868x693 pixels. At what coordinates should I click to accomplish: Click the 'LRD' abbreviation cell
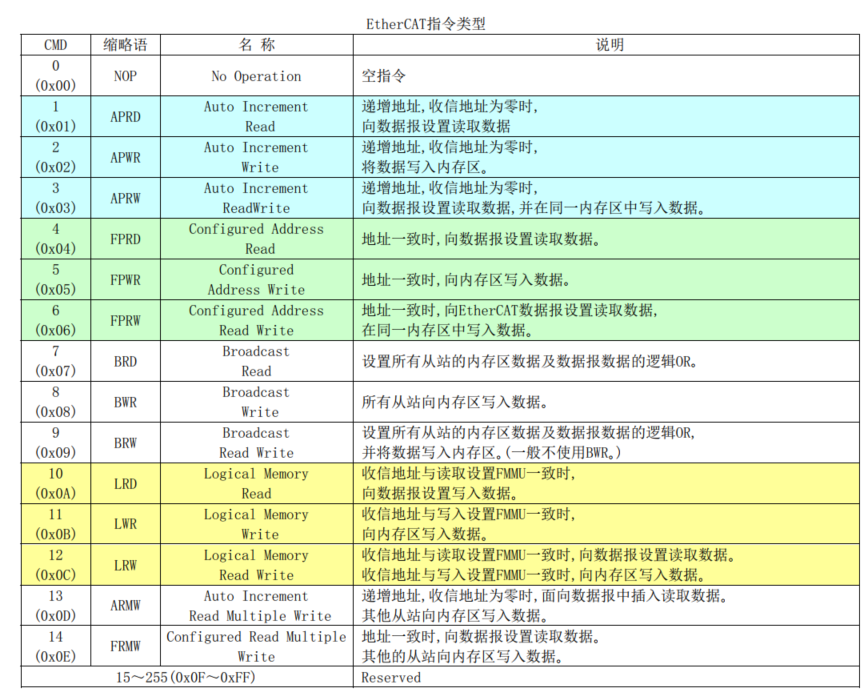pos(125,484)
